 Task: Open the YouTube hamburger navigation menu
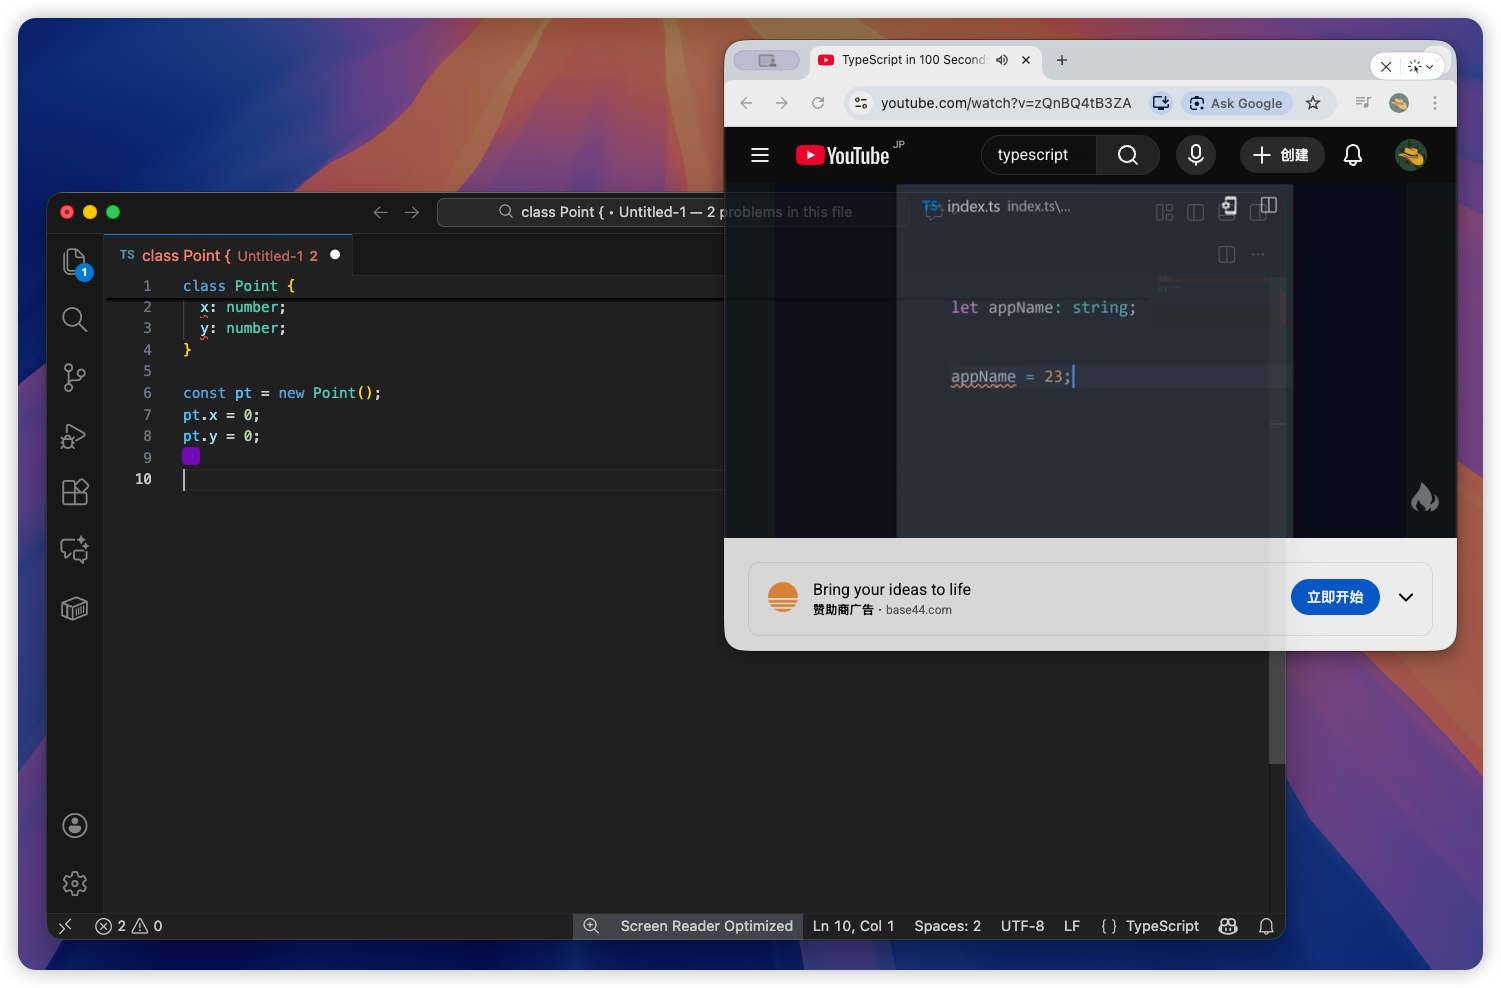click(x=759, y=155)
